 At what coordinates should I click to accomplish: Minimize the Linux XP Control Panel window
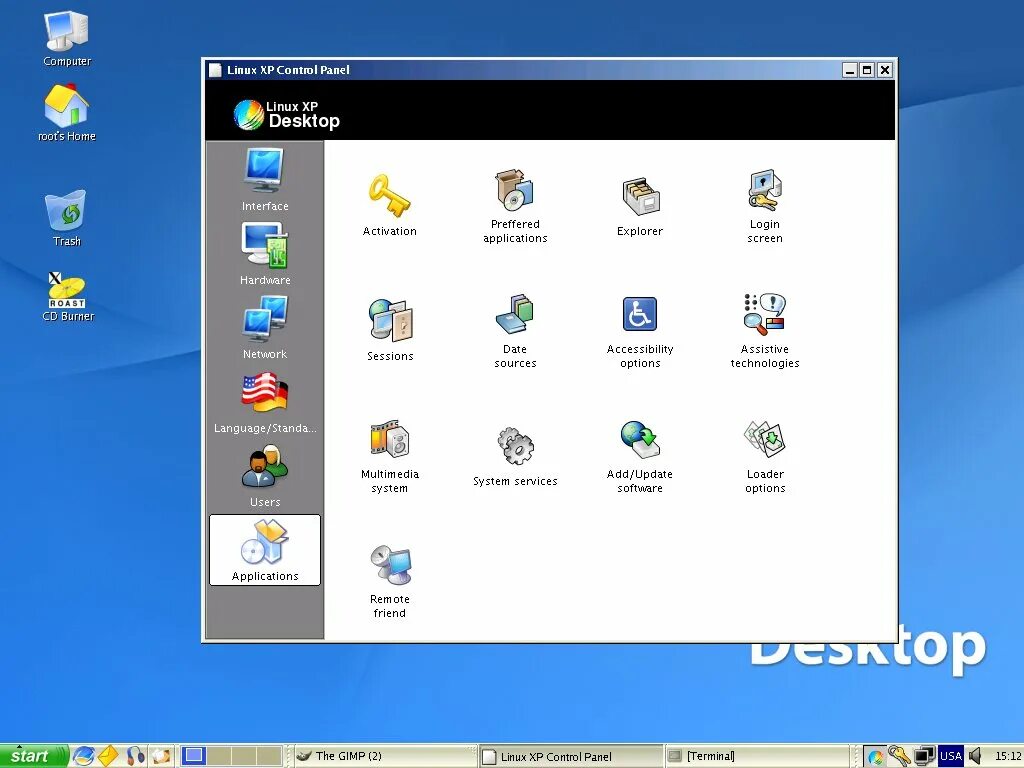[850, 70]
